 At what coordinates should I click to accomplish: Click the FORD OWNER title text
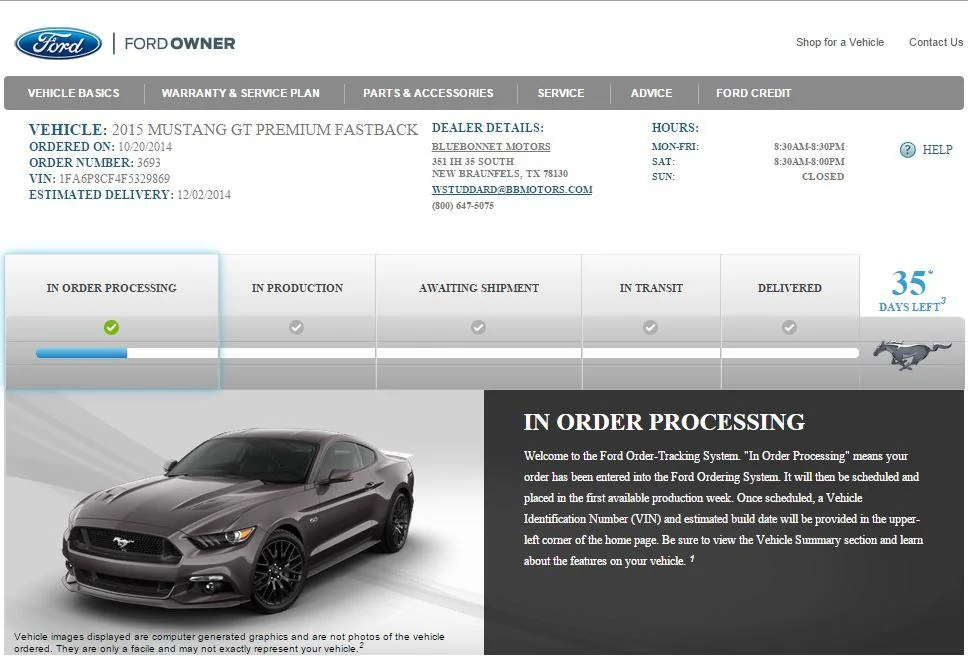click(x=180, y=43)
